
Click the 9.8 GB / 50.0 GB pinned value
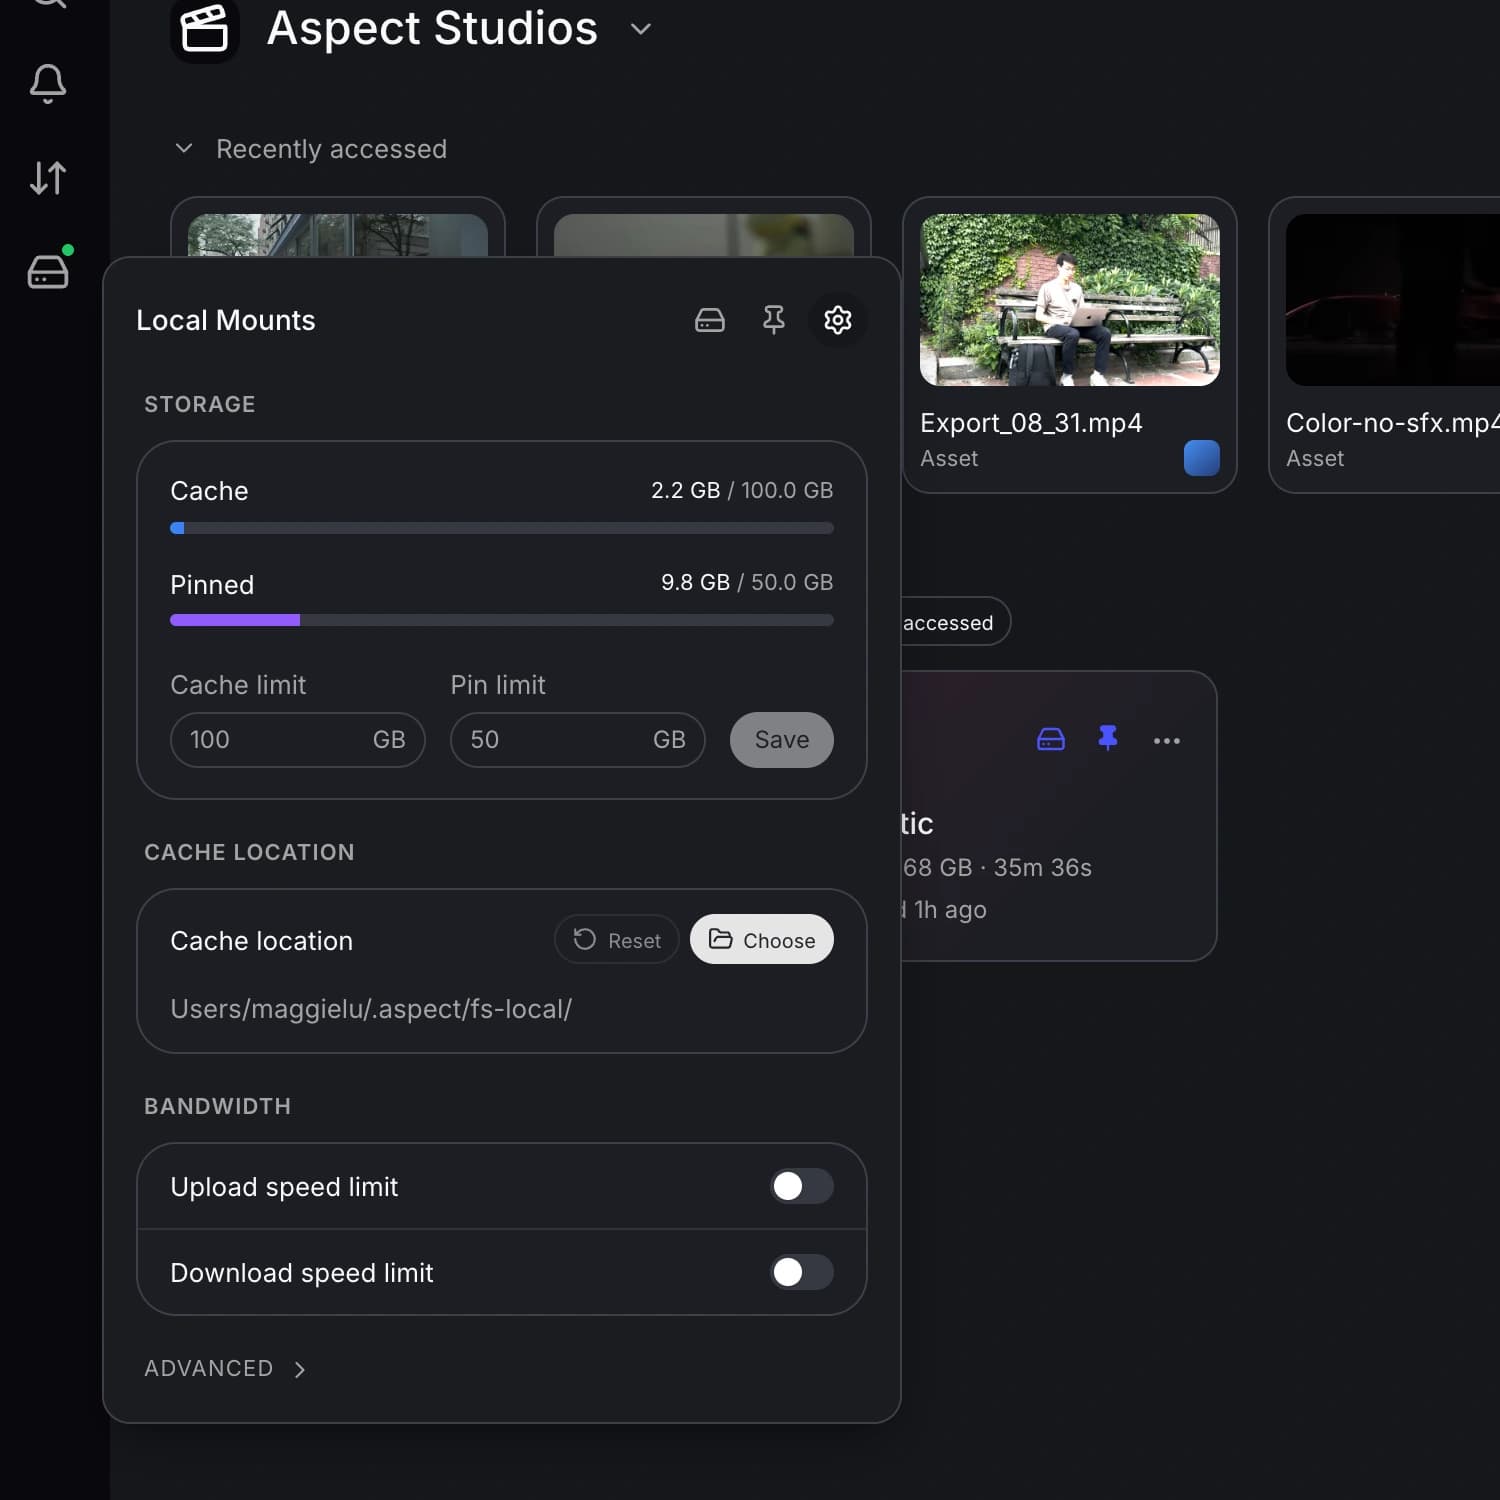click(x=747, y=582)
